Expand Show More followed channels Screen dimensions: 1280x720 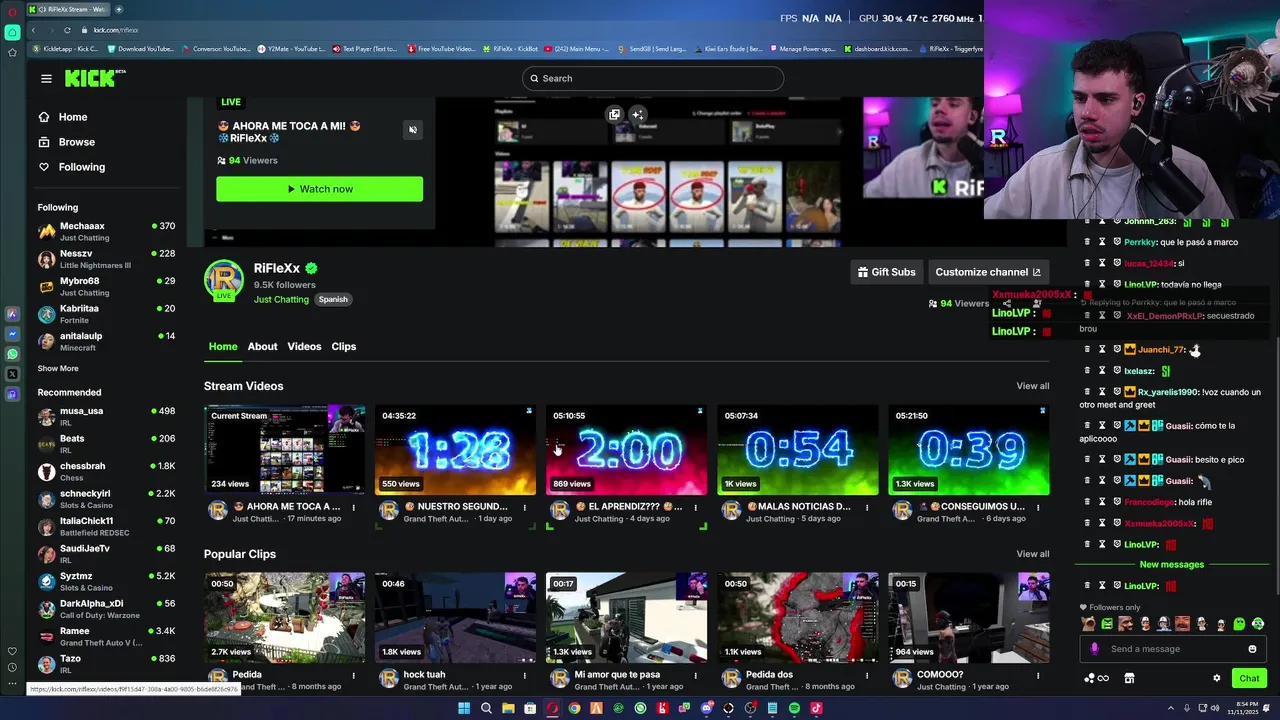58,368
